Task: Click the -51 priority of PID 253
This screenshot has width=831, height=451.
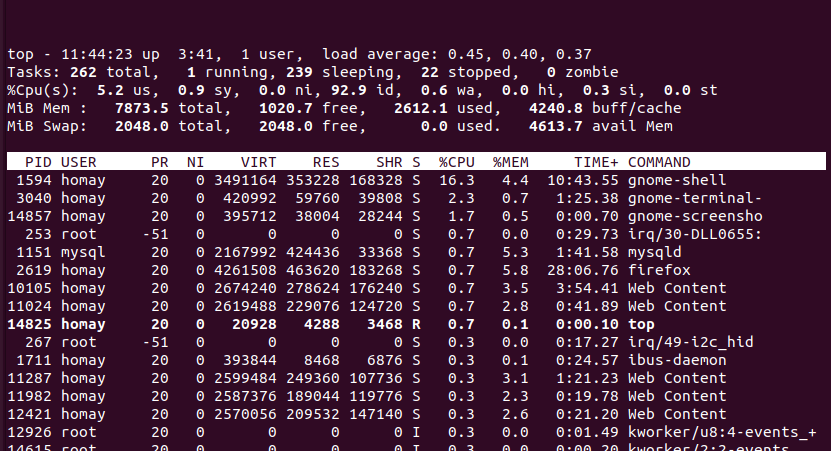Action: 155,234
